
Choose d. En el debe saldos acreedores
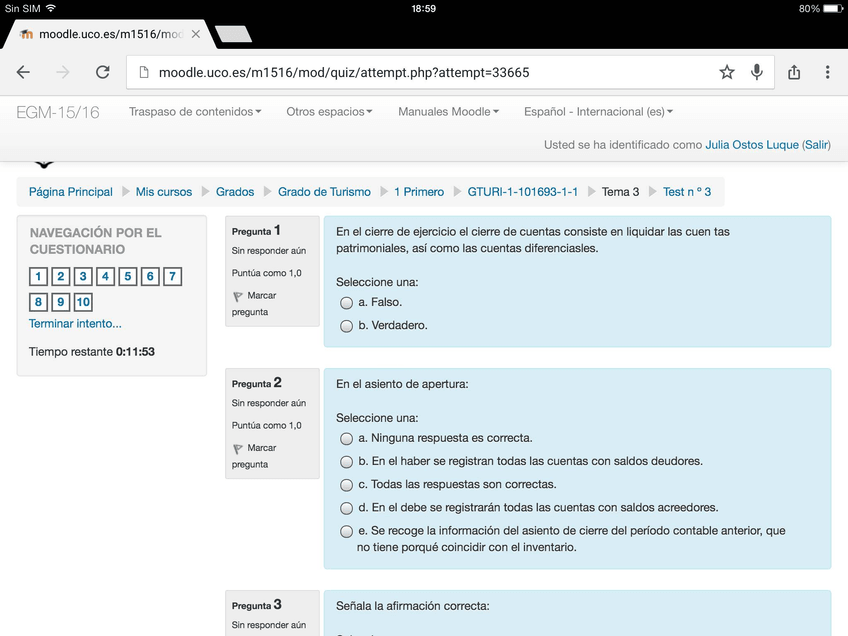346,508
